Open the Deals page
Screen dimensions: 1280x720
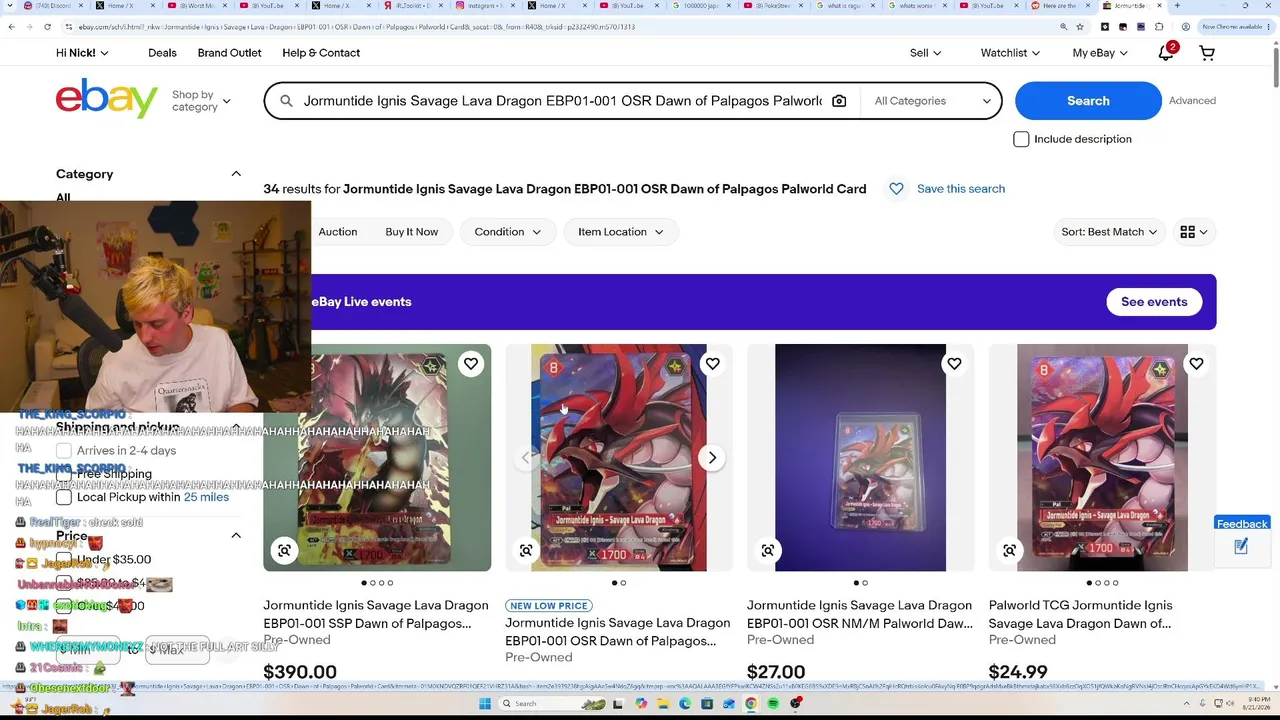162,53
